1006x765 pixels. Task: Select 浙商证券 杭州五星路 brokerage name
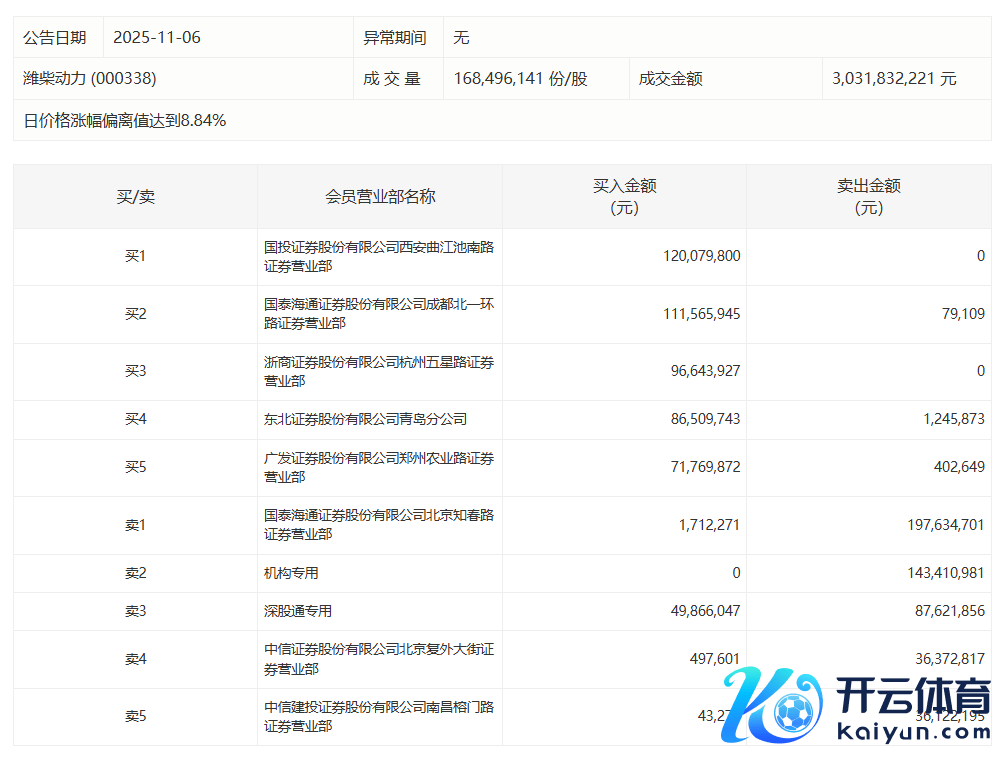[378, 371]
